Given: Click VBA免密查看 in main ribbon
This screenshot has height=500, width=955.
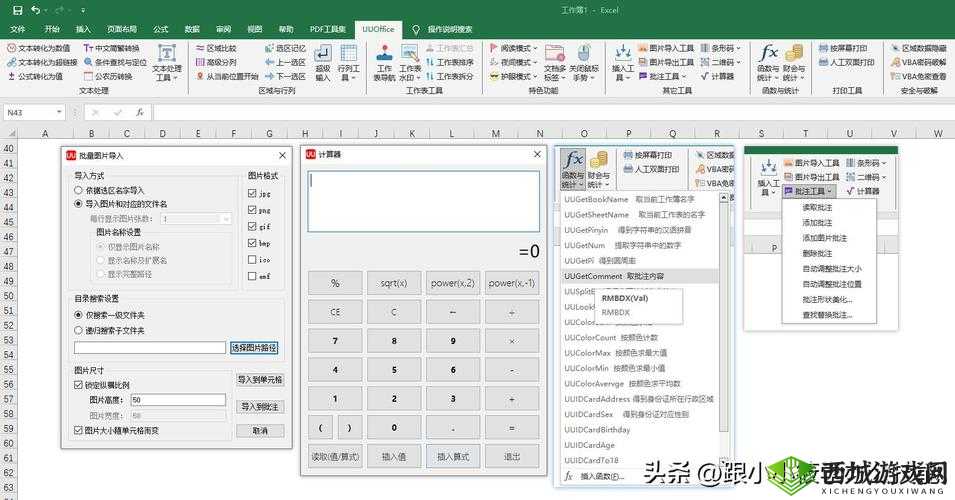Looking at the screenshot, I should pyautogui.click(x=918, y=76).
